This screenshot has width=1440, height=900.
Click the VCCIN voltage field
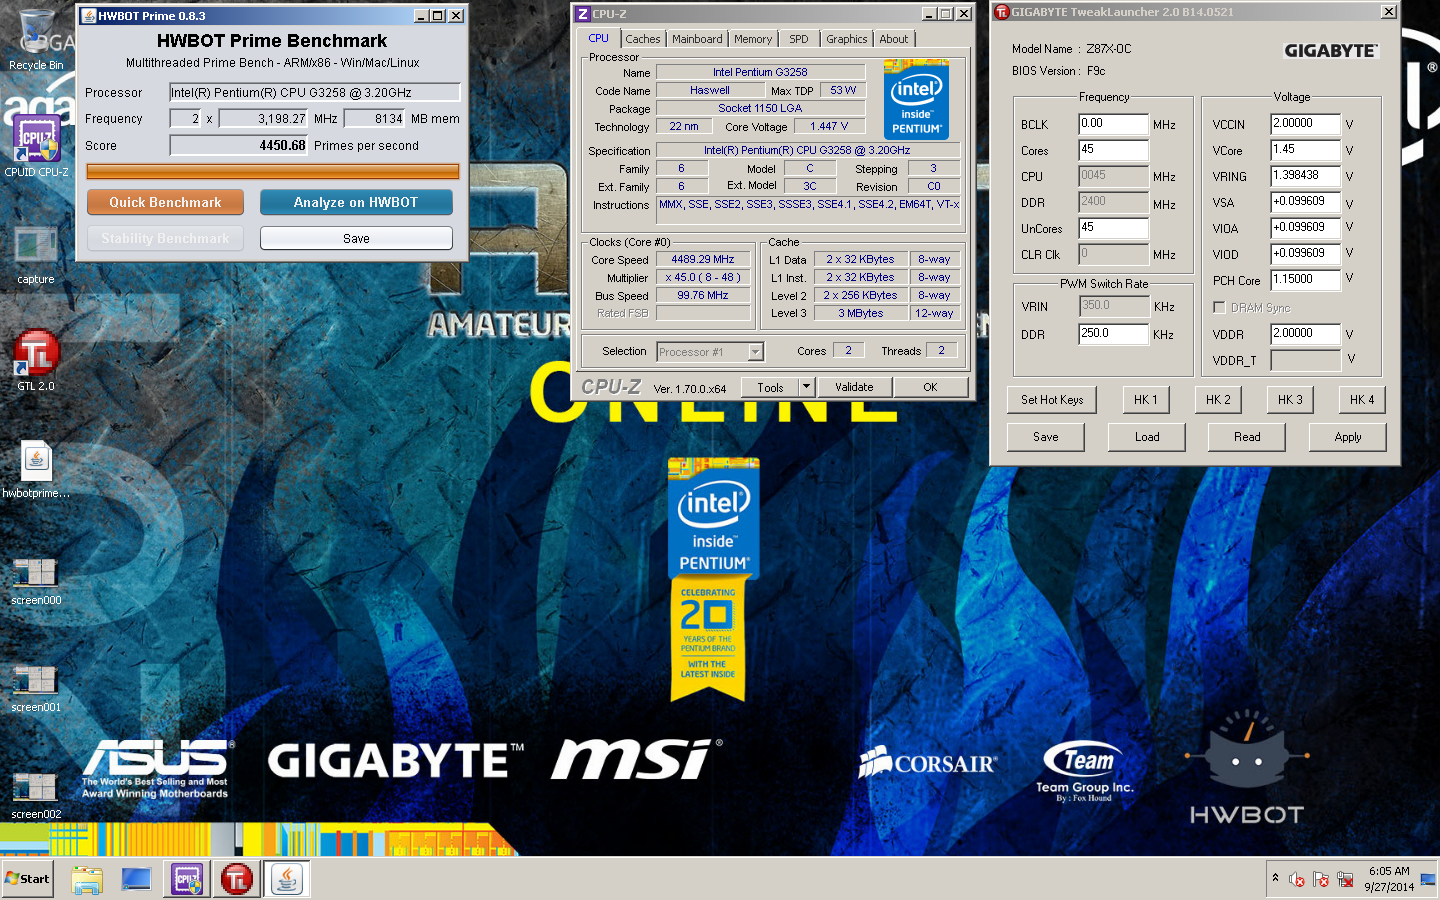click(x=1305, y=124)
